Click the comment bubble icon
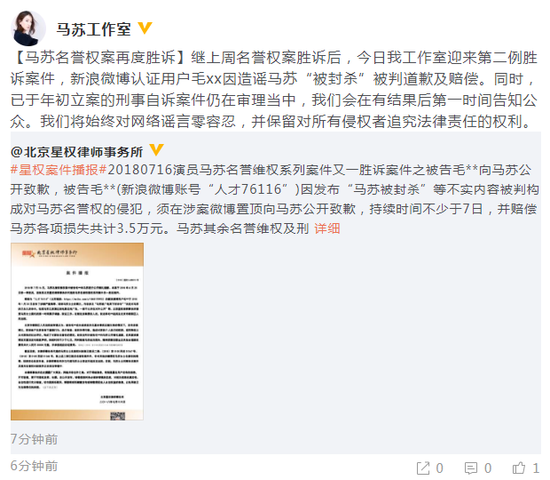The width and height of the screenshot is (550, 480). click(x=471, y=468)
